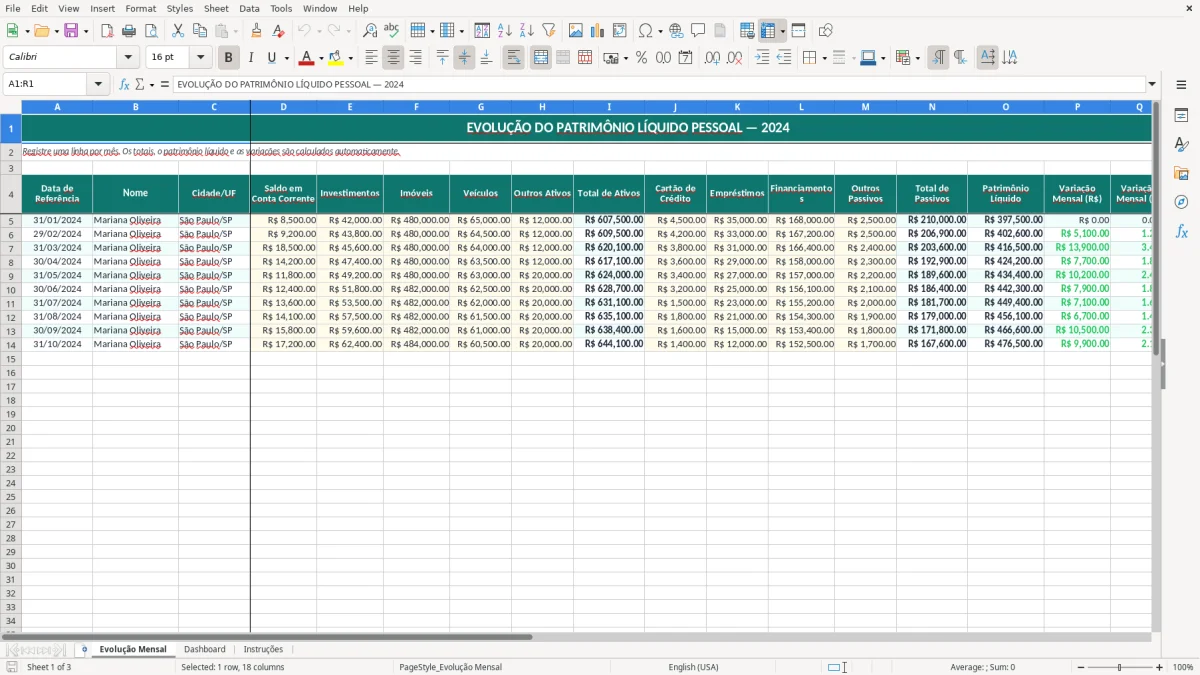The image size is (1200, 675).
Task: Toggle Bold formatting
Action: click(229, 58)
